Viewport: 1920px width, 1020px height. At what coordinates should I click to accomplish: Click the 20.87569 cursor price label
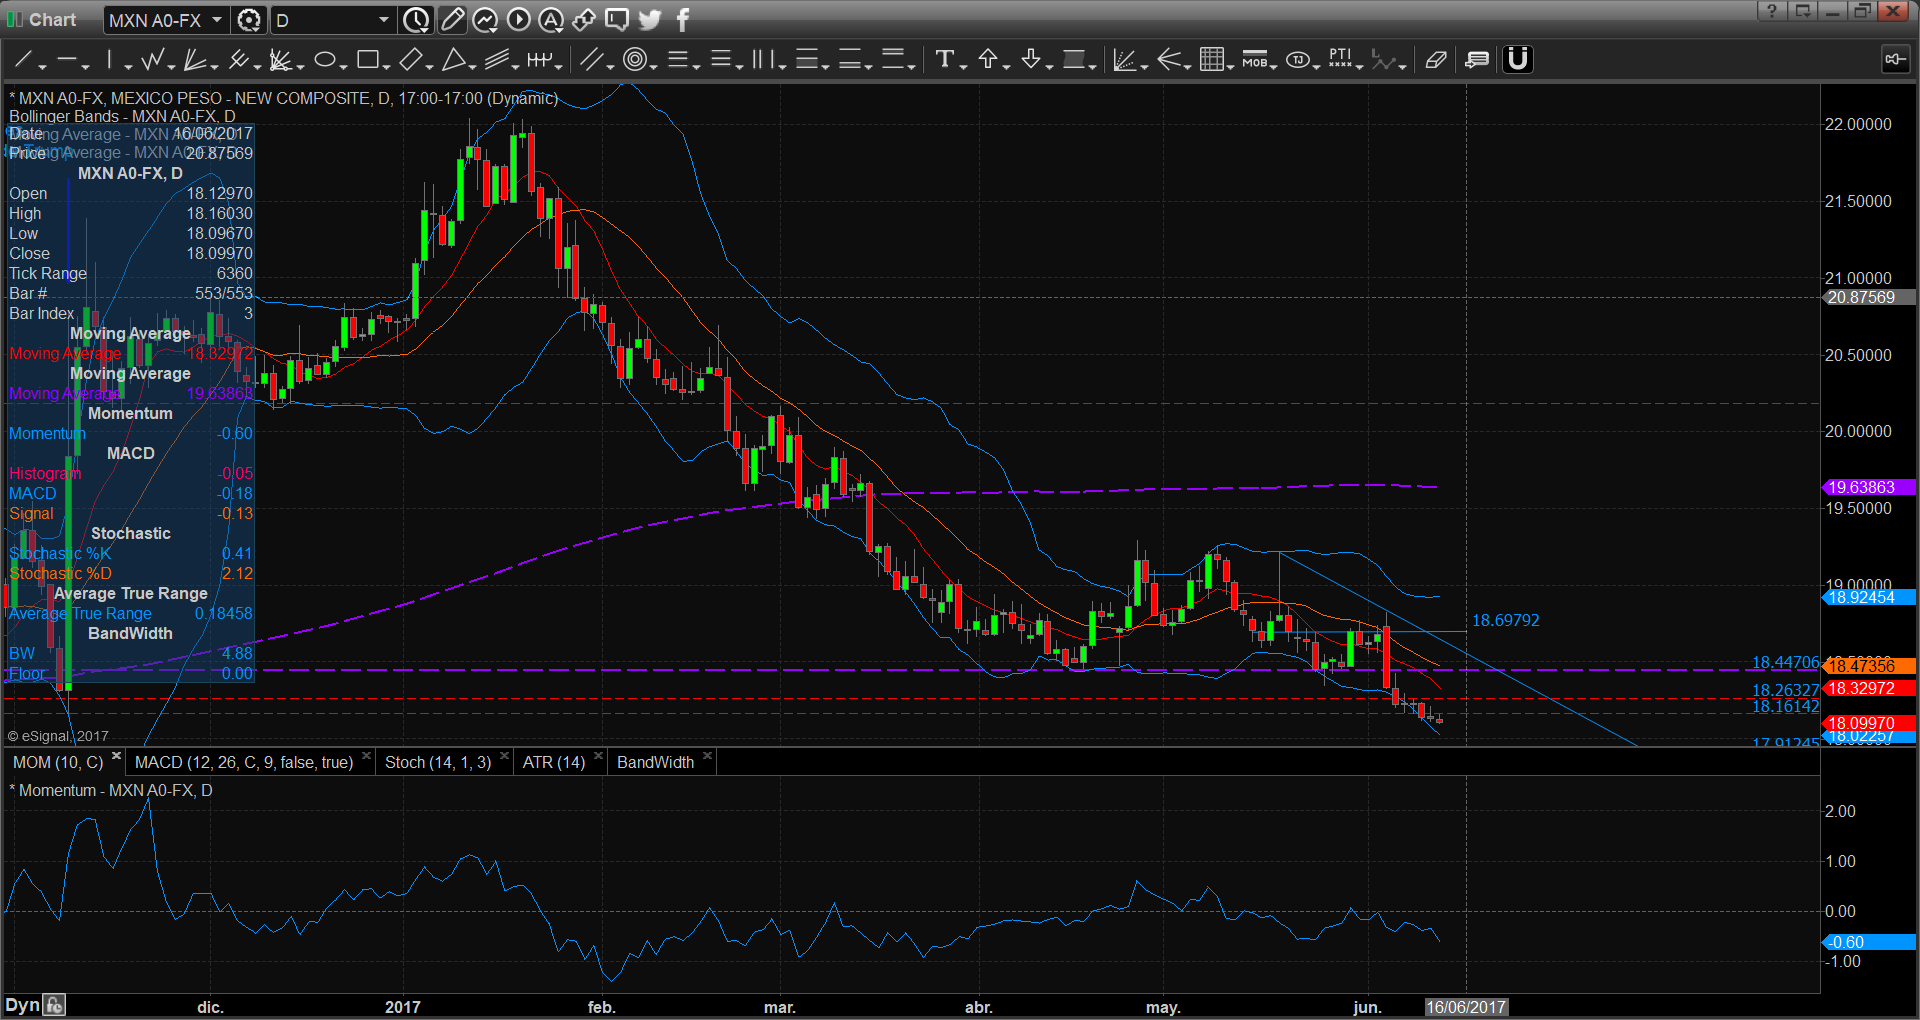(x=1868, y=297)
